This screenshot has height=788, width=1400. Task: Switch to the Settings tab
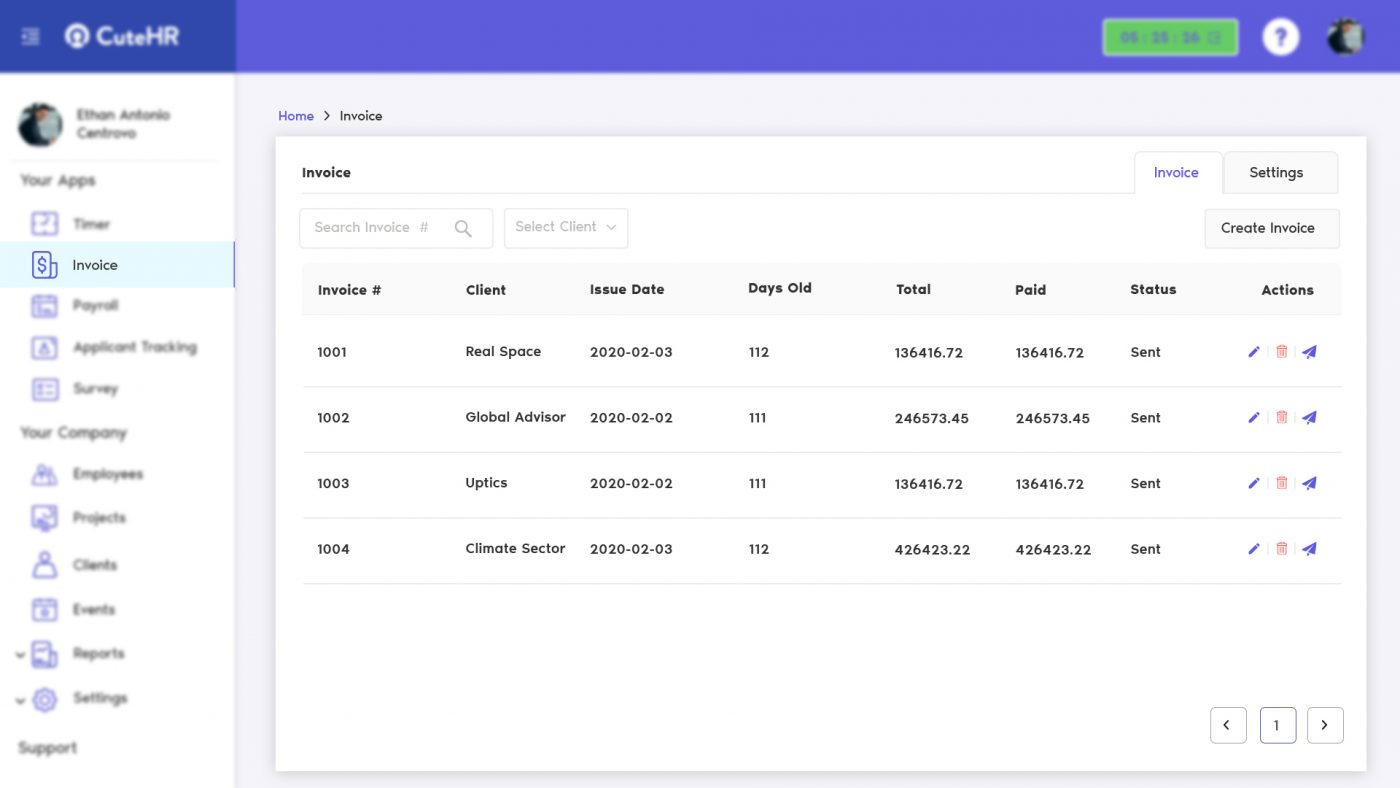[1276, 173]
